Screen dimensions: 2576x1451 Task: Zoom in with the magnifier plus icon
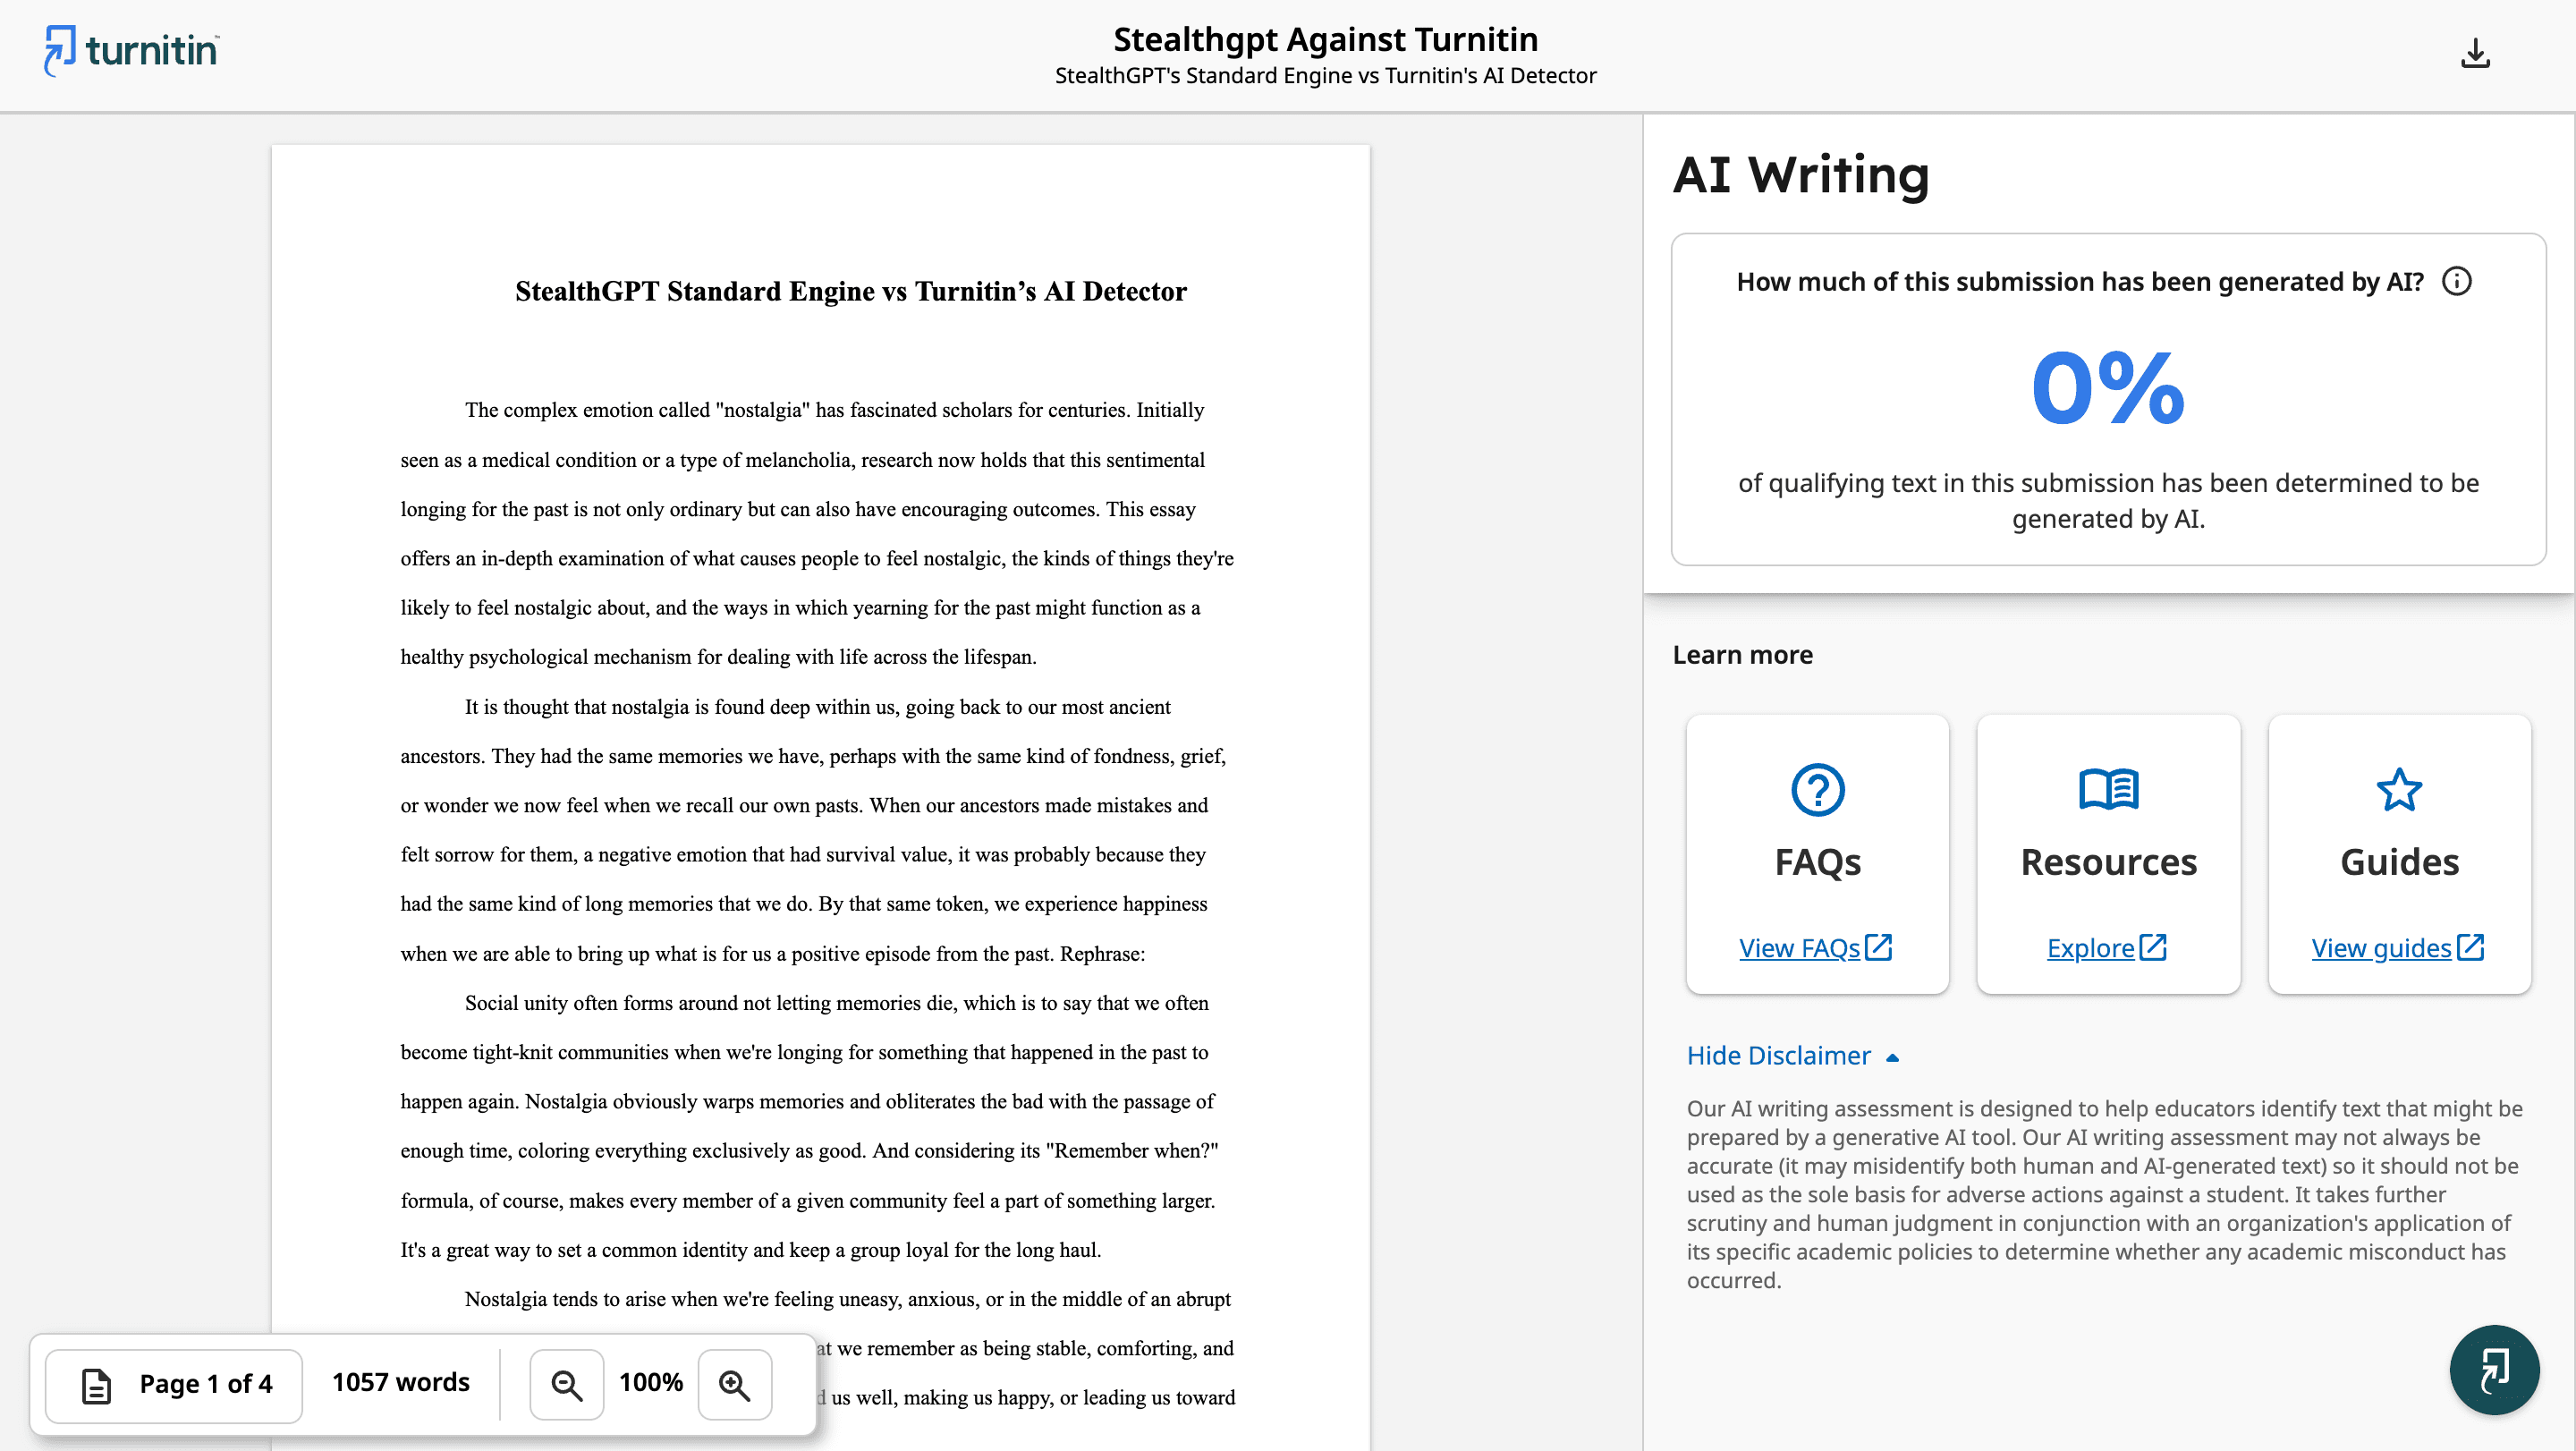coord(735,1385)
